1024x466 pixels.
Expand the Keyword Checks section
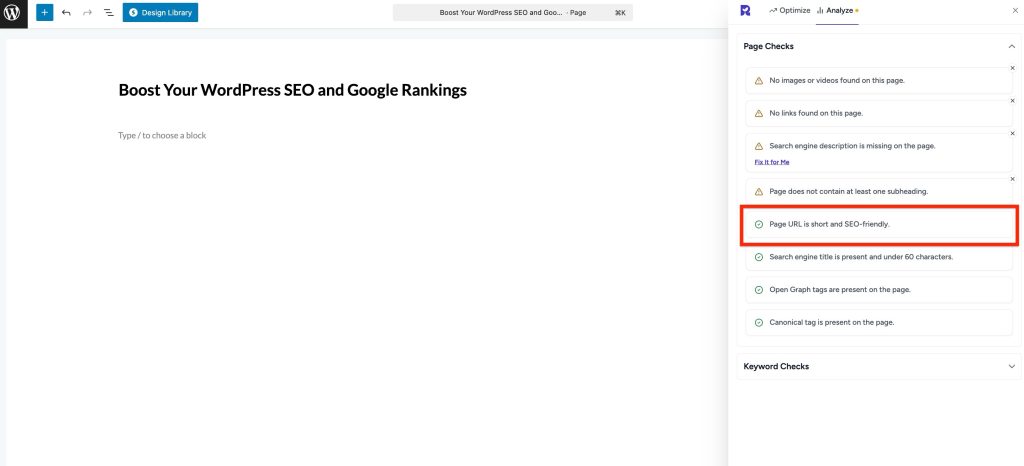pyautogui.click(x=1011, y=366)
